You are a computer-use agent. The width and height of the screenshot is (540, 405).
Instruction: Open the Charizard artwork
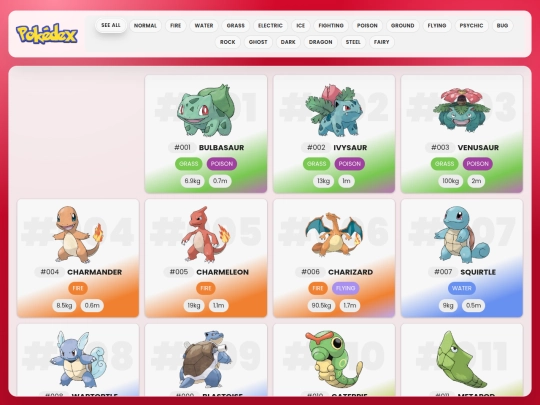[x=334, y=235]
